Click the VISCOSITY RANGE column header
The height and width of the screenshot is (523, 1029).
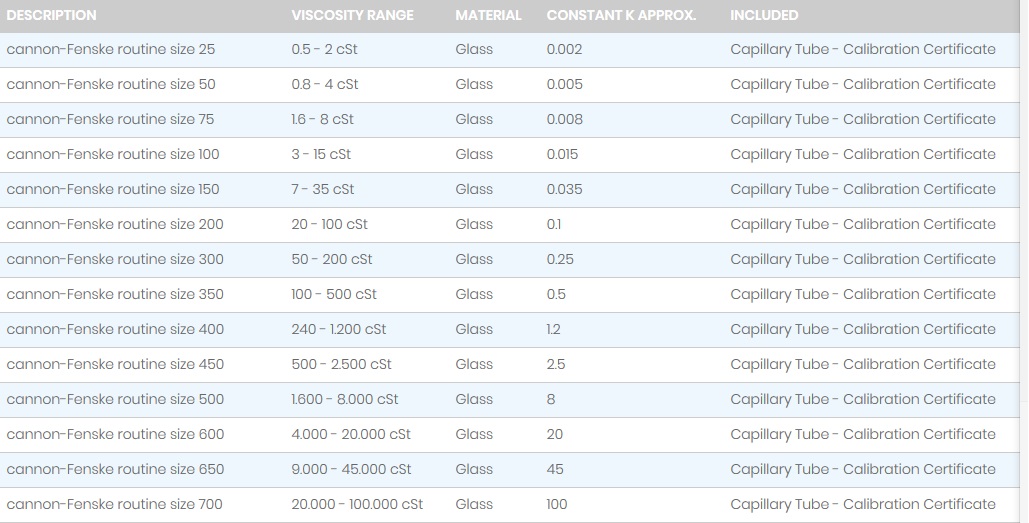pos(352,16)
